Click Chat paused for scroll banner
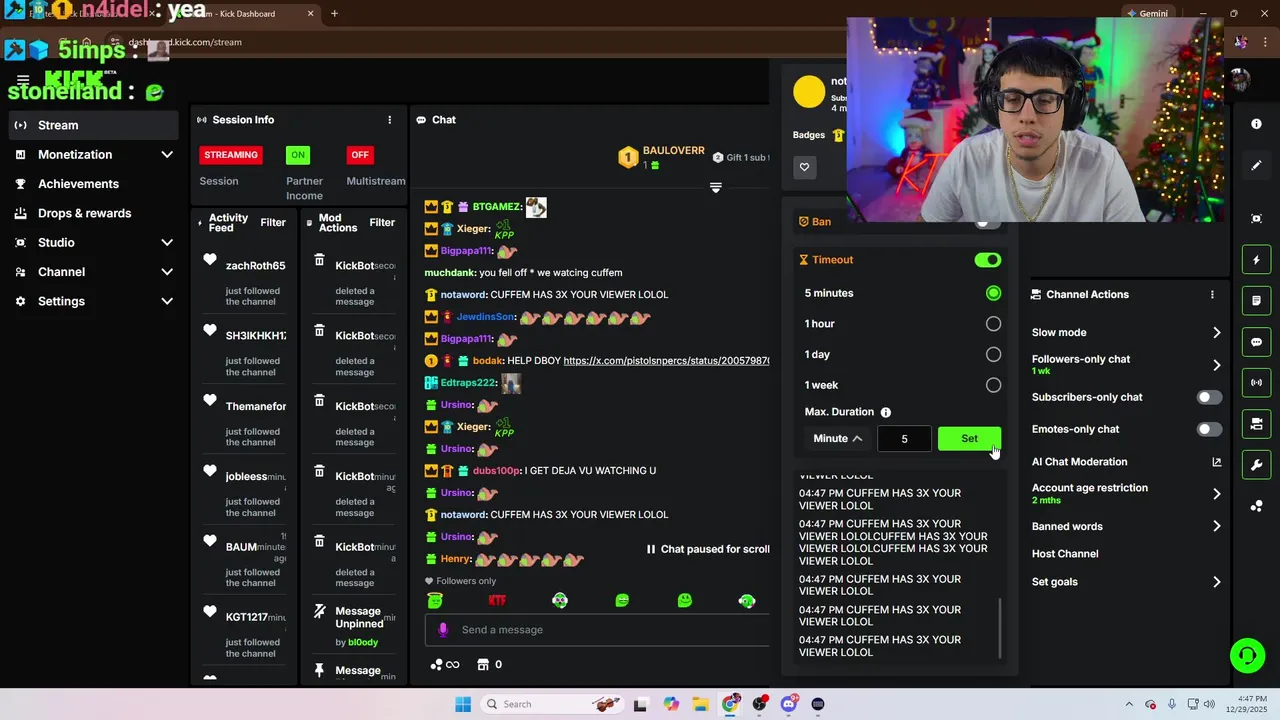This screenshot has width=1280, height=720. (708, 549)
